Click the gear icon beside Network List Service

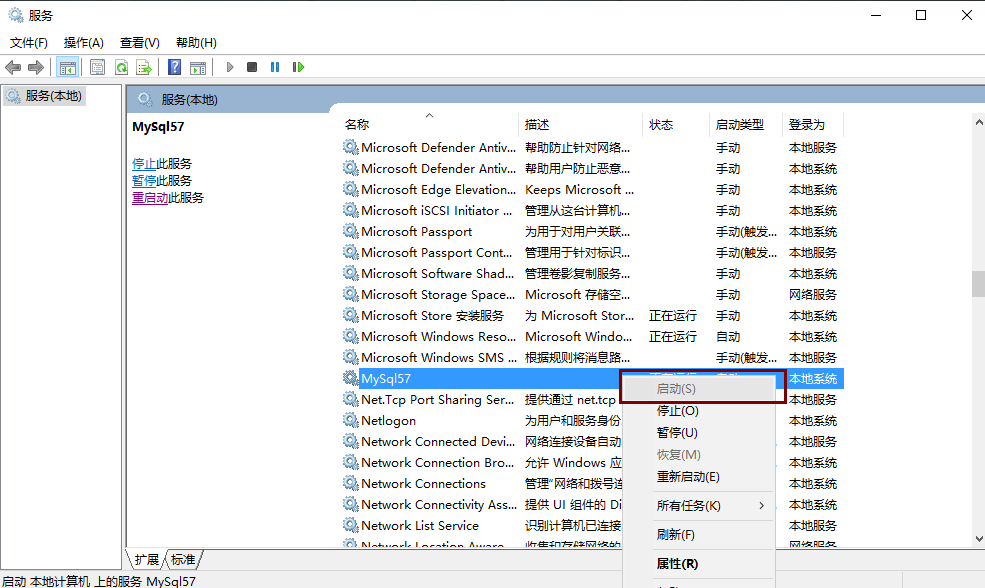pyautogui.click(x=351, y=525)
